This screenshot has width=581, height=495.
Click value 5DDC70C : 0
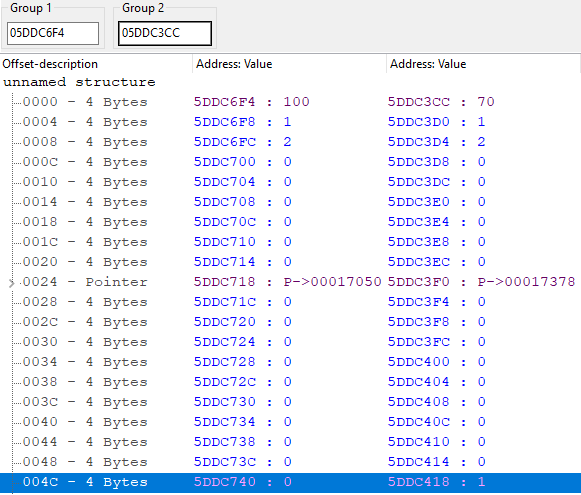click(243, 222)
